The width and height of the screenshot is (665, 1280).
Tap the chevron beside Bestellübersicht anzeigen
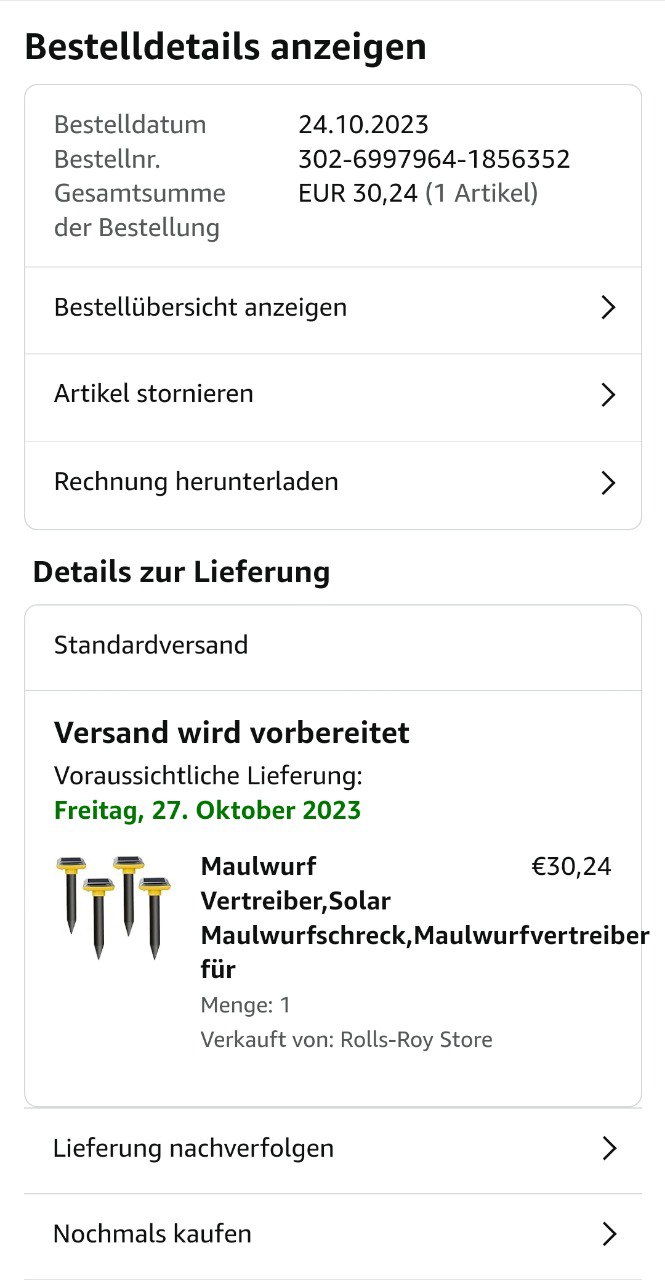(607, 308)
